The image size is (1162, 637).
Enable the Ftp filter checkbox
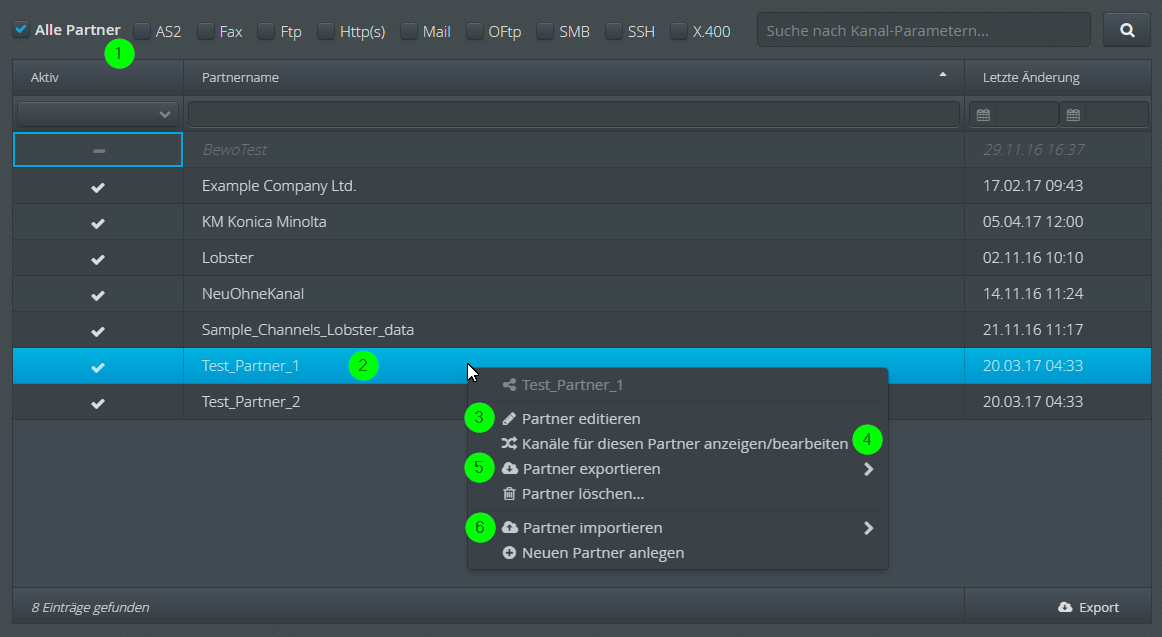266,31
